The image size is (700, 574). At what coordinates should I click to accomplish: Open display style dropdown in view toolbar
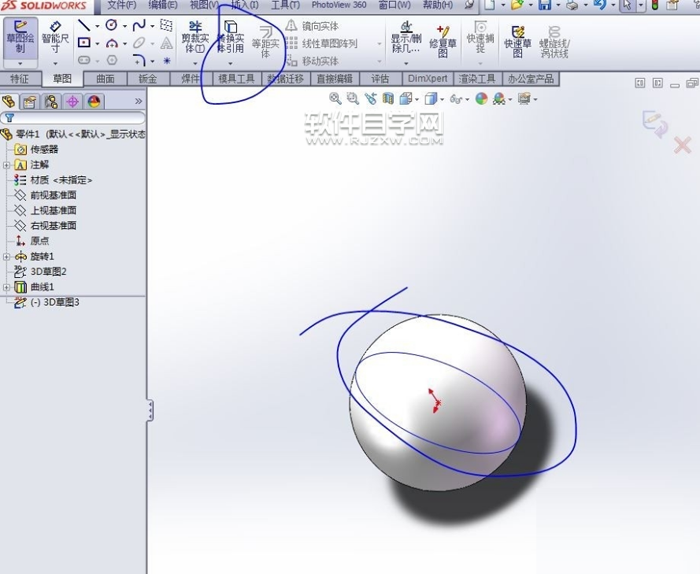click(442, 99)
